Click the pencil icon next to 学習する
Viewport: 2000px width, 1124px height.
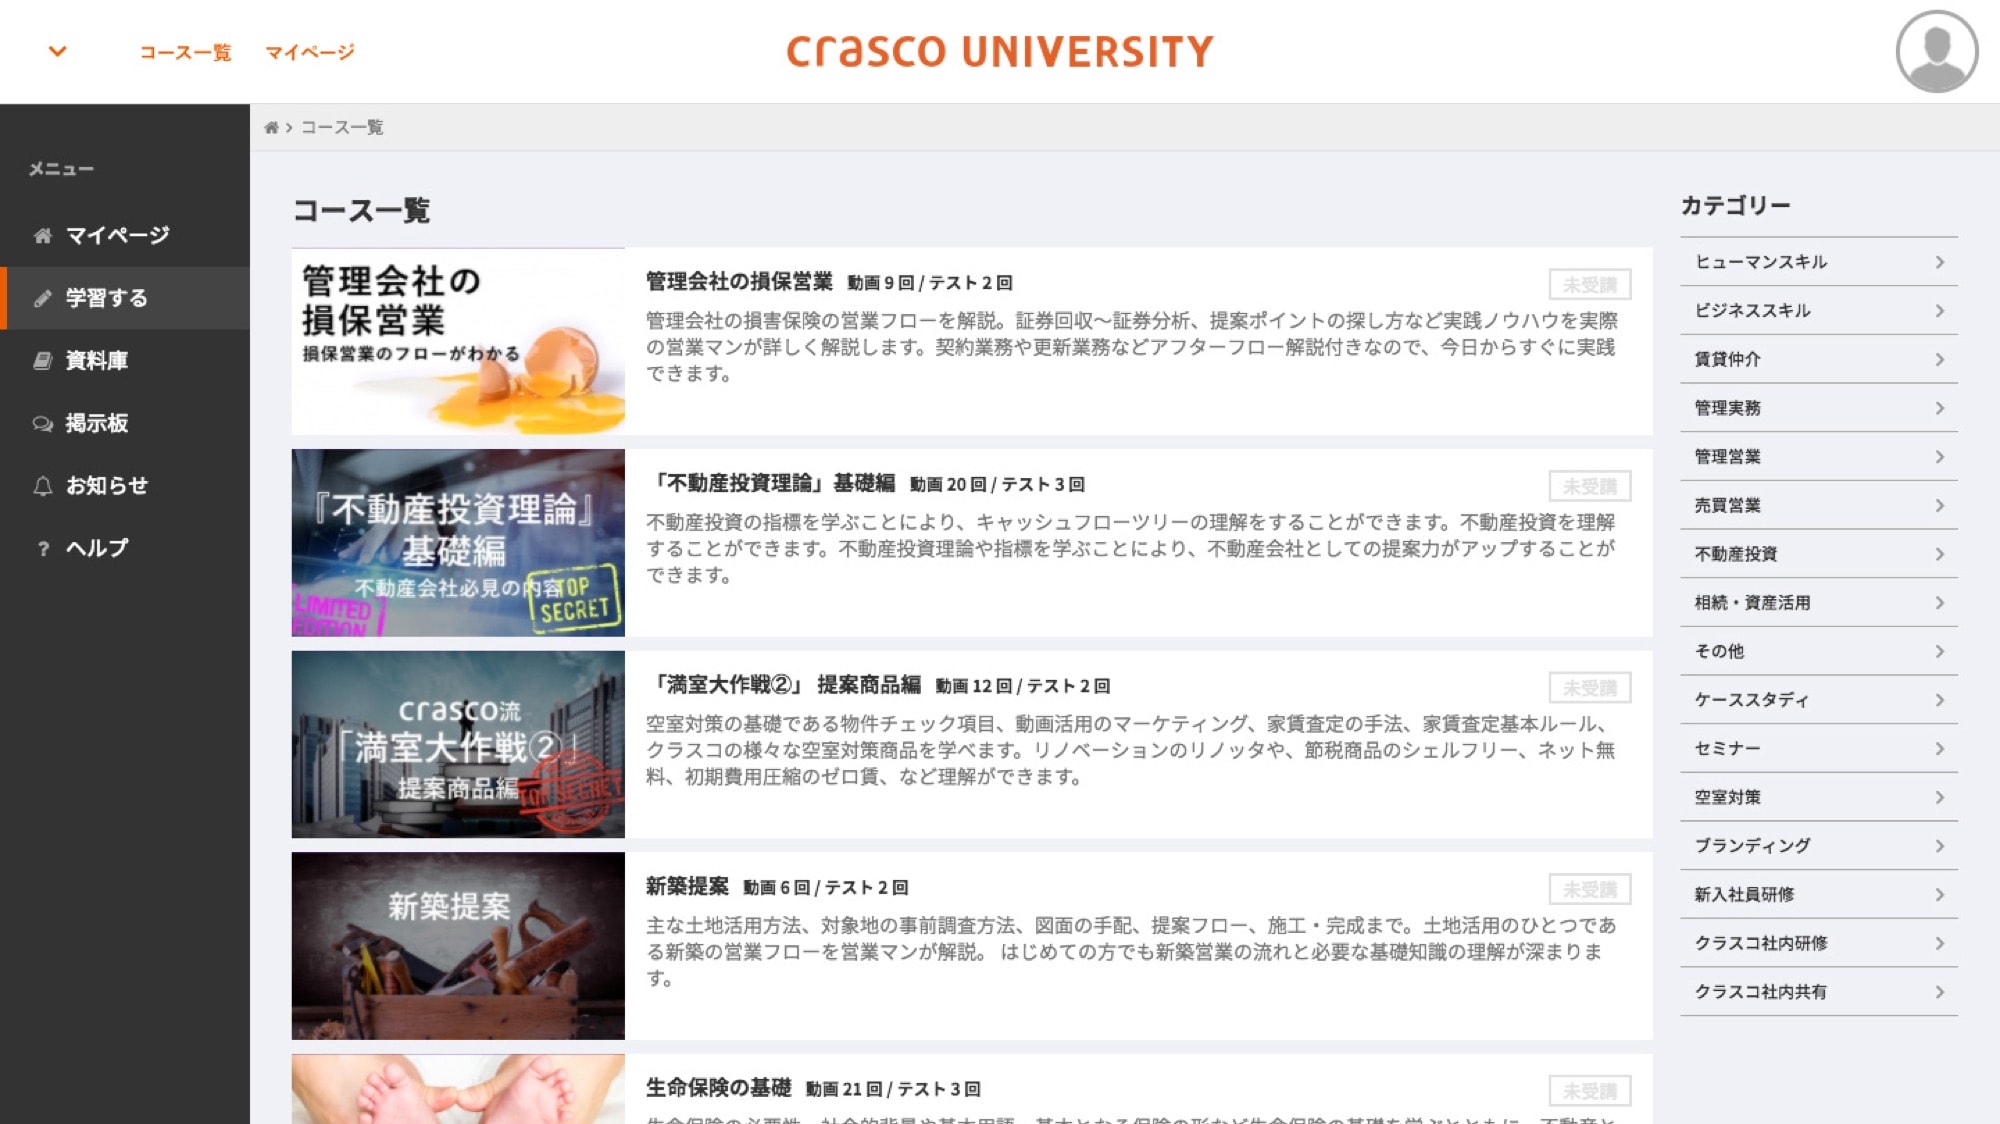pyautogui.click(x=42, y=298)
